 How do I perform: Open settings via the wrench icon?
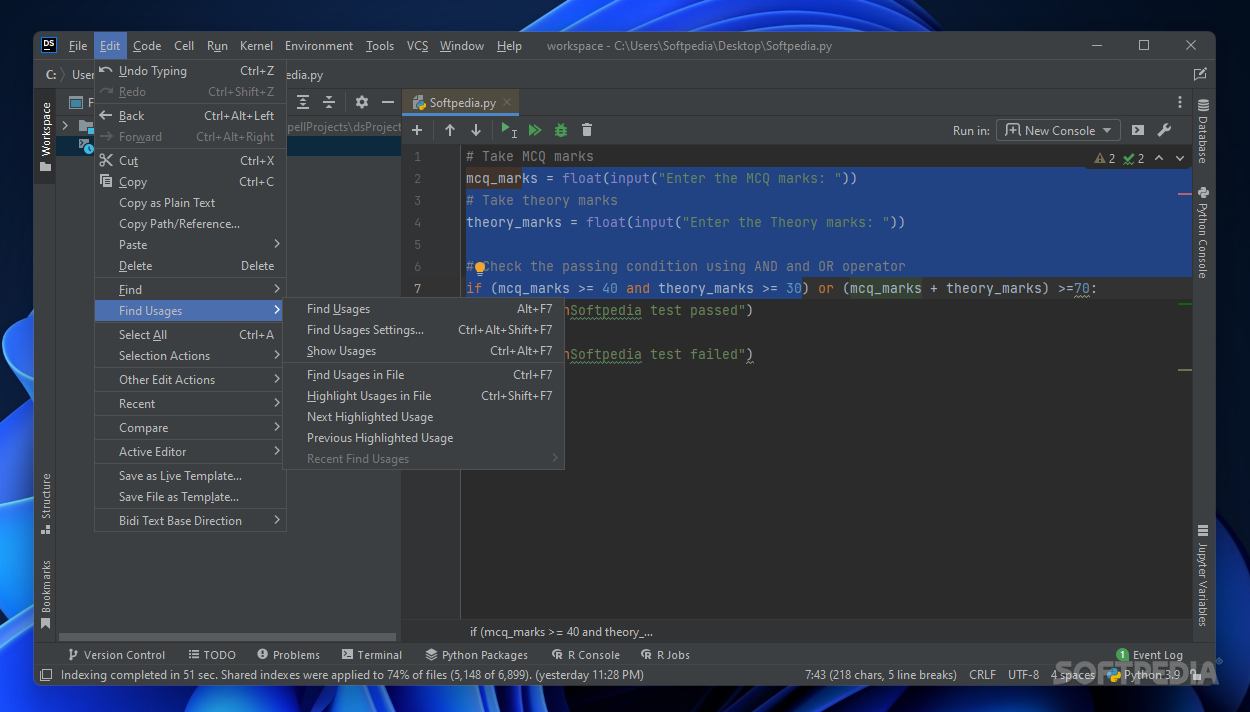(1164, 131)
